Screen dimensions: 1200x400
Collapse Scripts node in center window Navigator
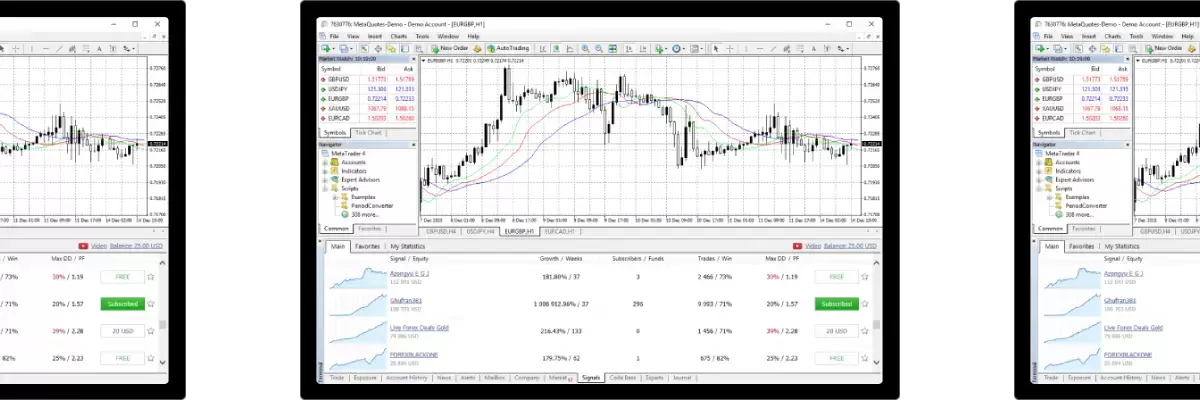pos(325,188)
